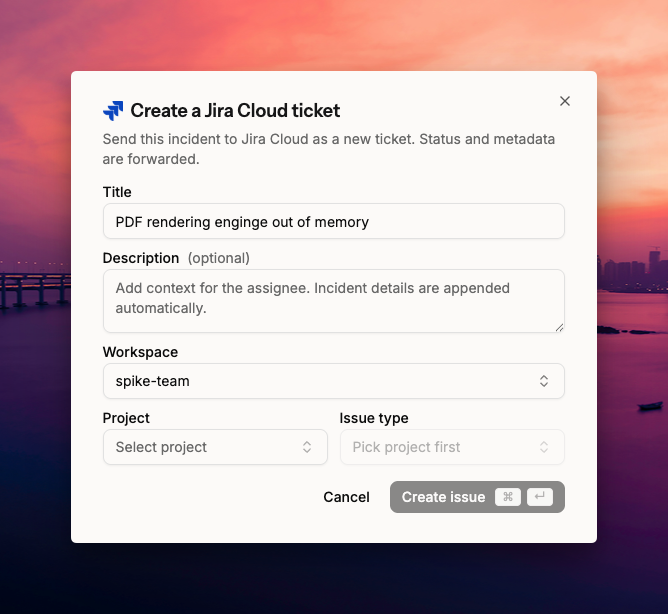Click the Jira logo icon in header
668x614 pixels.
(x=113, y=111)
